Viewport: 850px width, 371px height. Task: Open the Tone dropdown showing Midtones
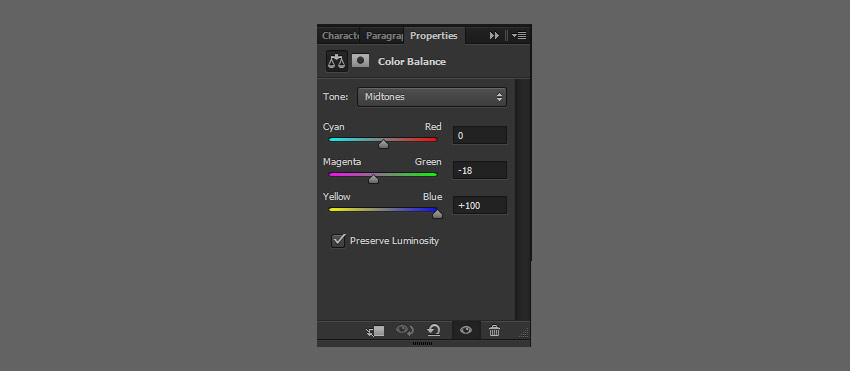[x=432, y=97]
